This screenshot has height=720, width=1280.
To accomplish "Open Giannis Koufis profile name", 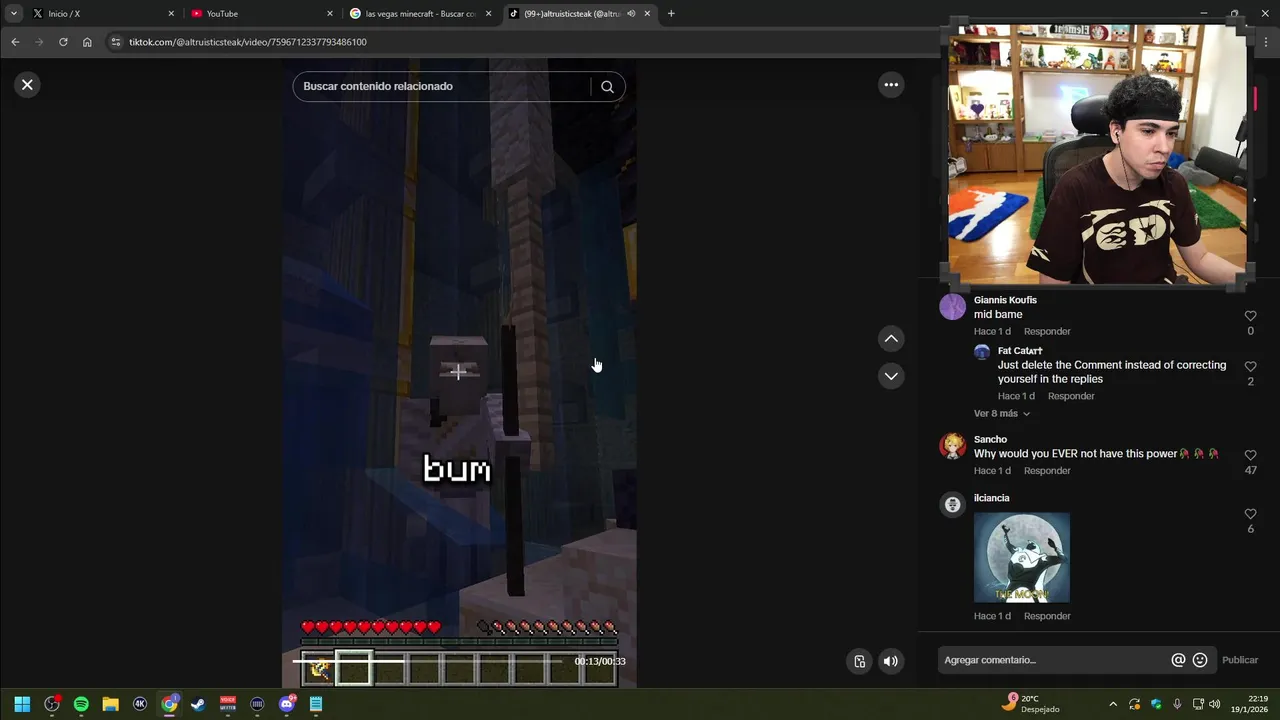I will pos(1005,300).
